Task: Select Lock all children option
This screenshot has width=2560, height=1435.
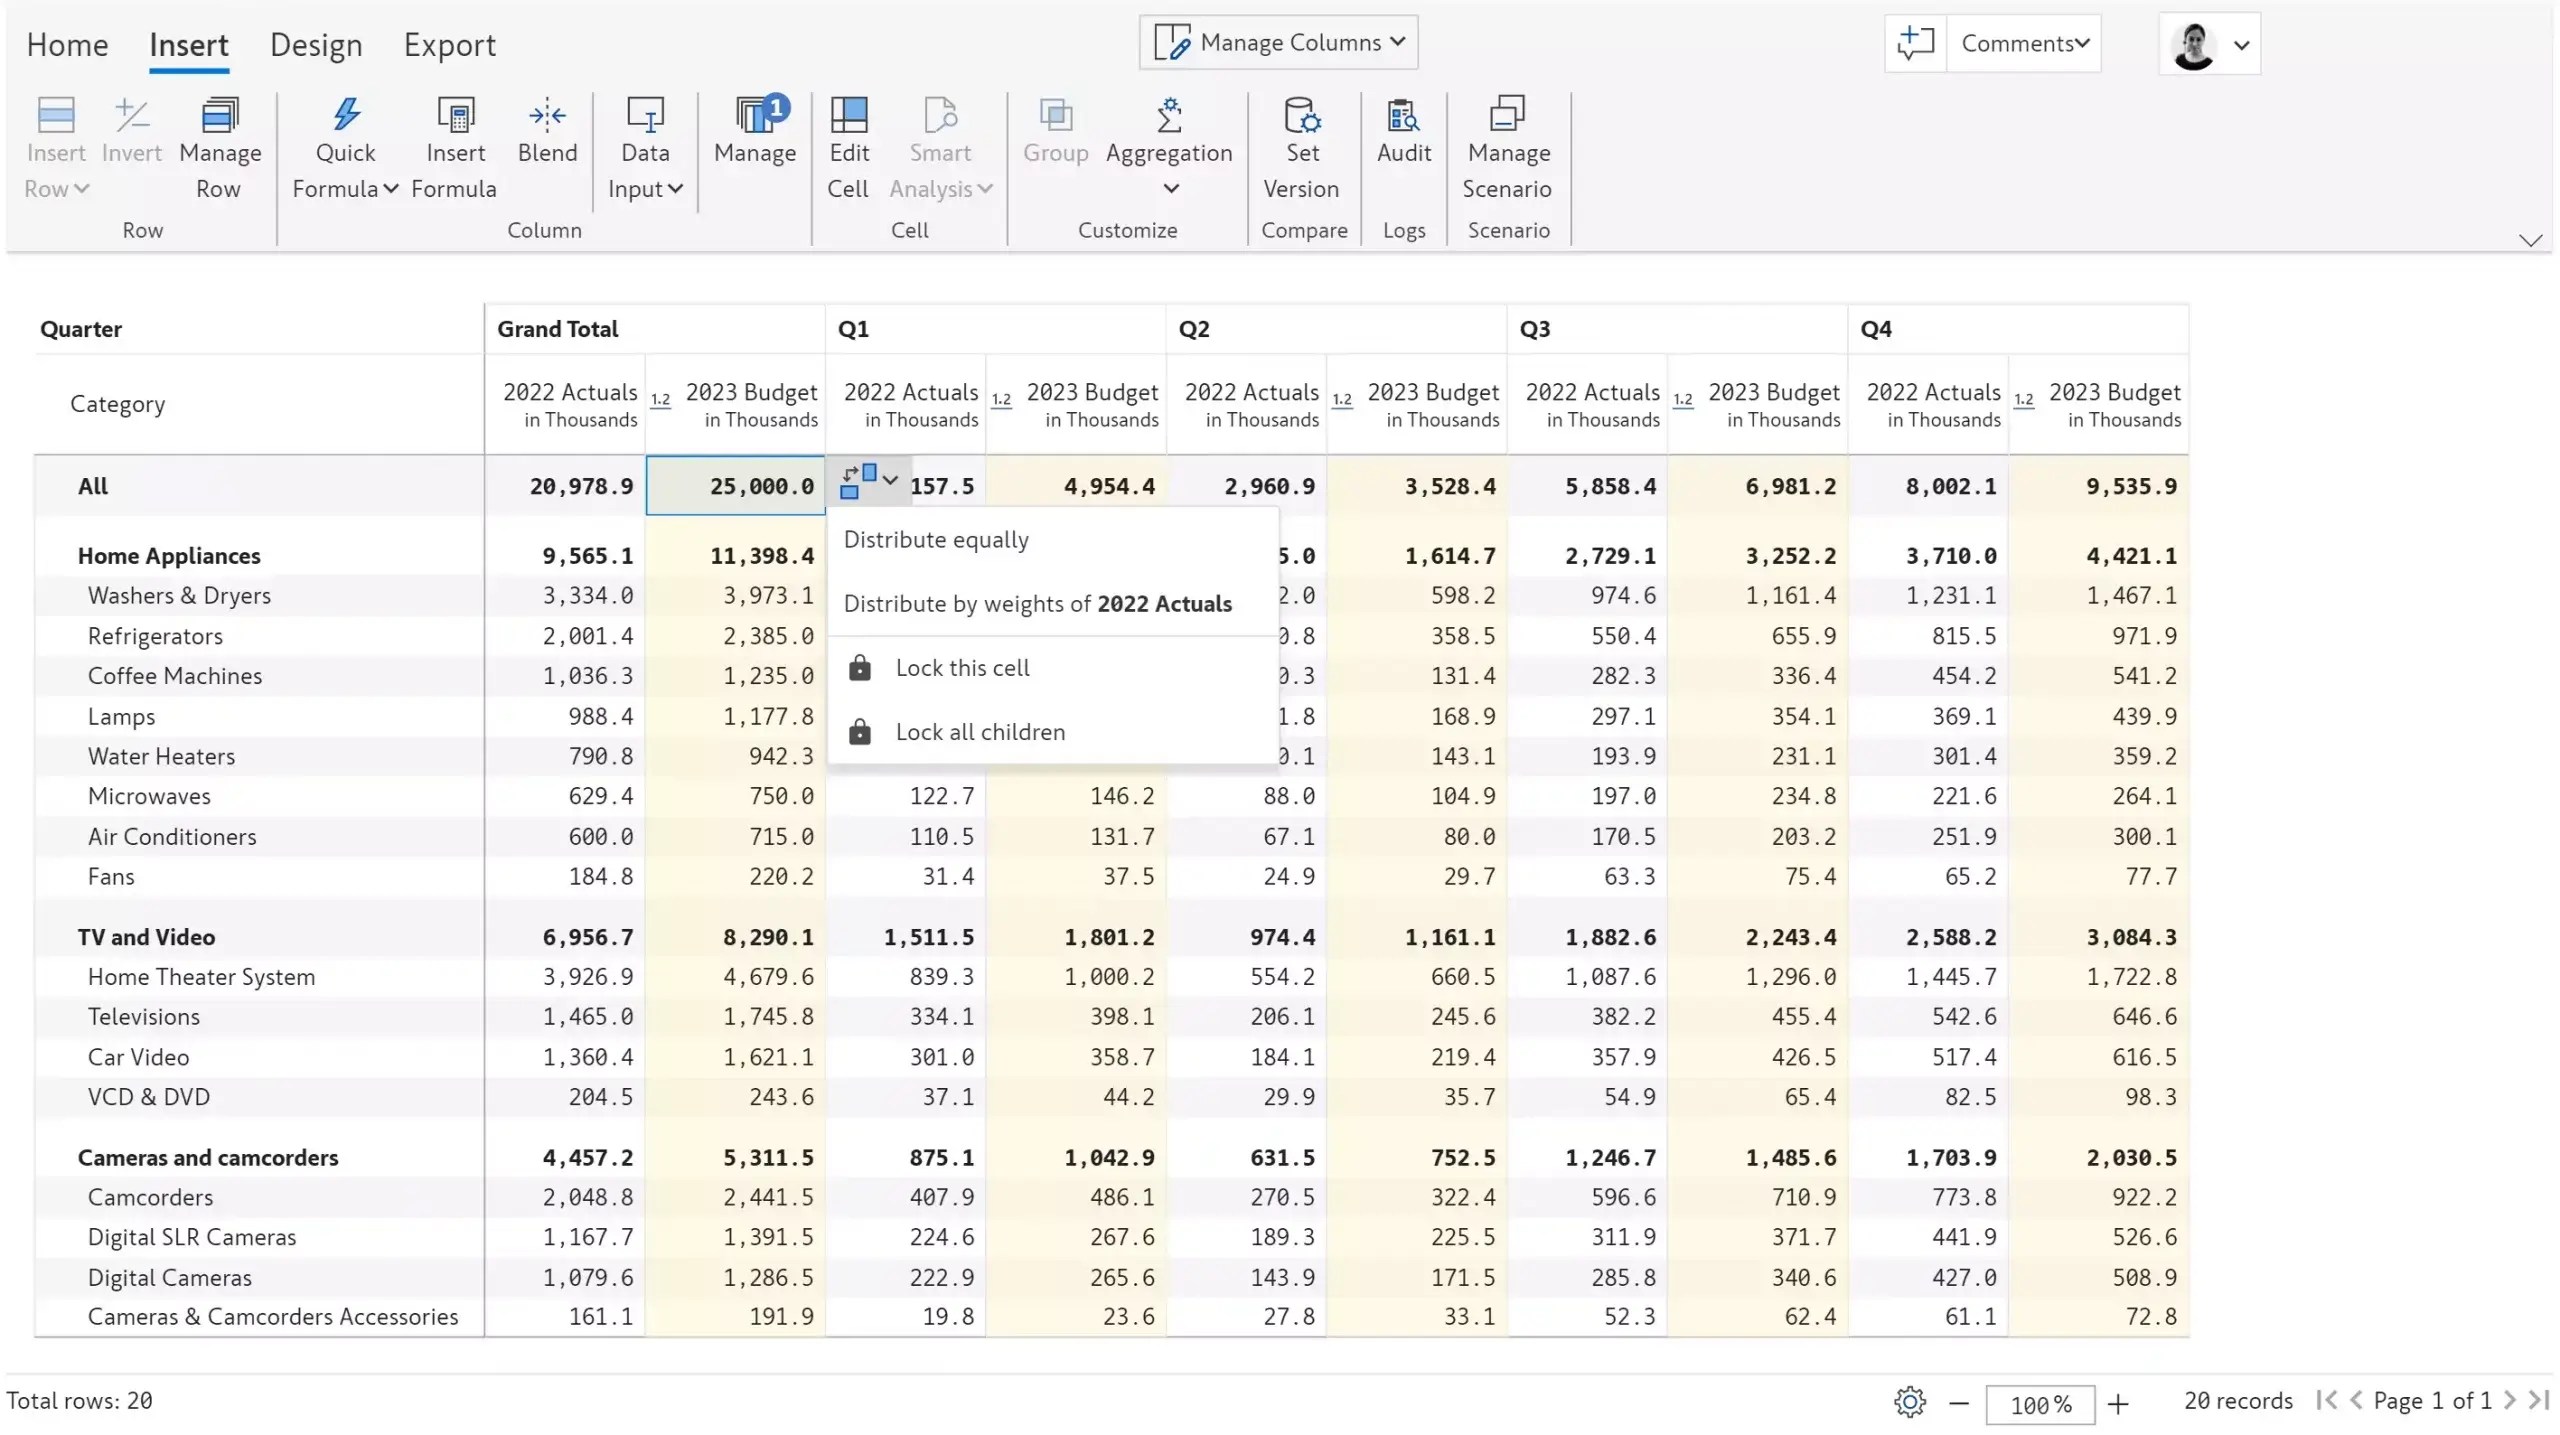Action: (x=979, y=732)
